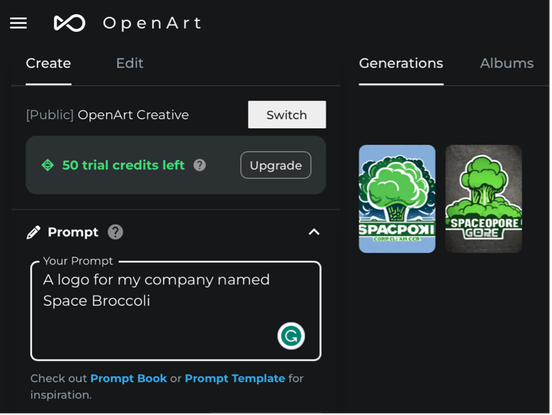Click the Switch model button
Screen dimensions: 552x415
[x=287, y=115]
